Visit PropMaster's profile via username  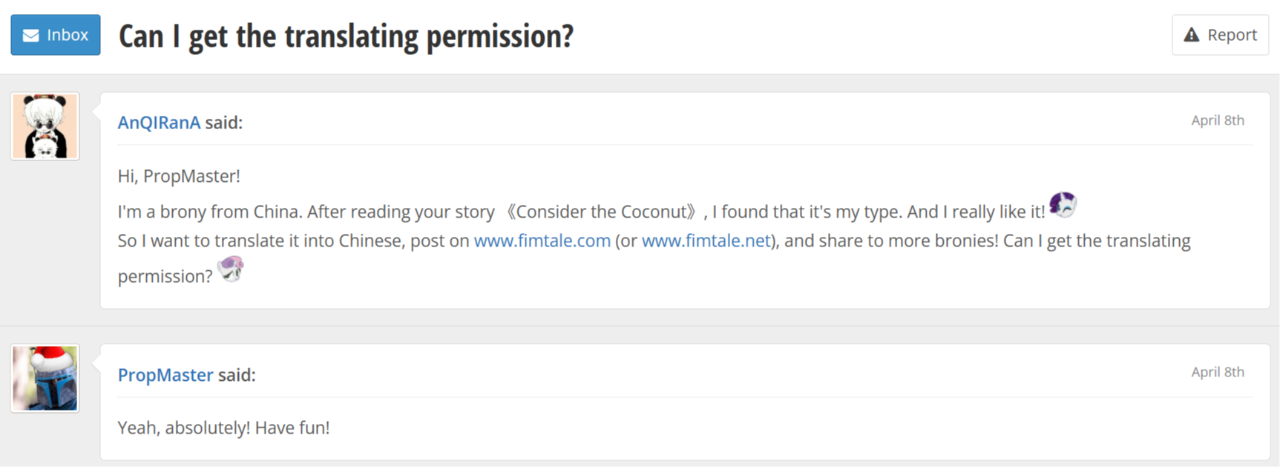[x=165, y=375]
